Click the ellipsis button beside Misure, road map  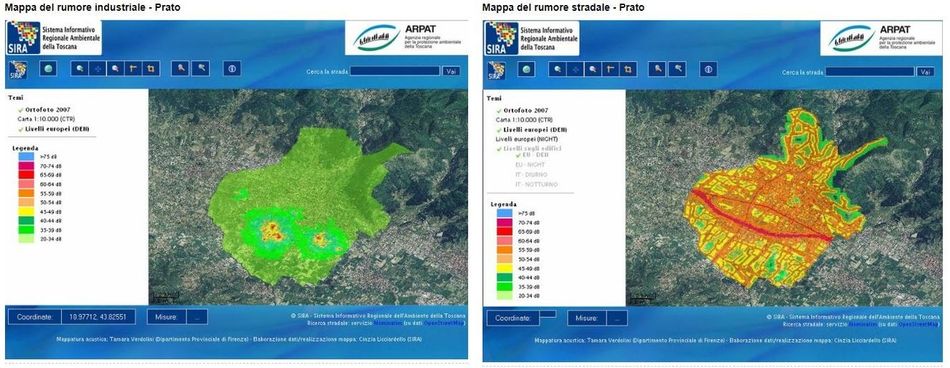click(617, 318)
